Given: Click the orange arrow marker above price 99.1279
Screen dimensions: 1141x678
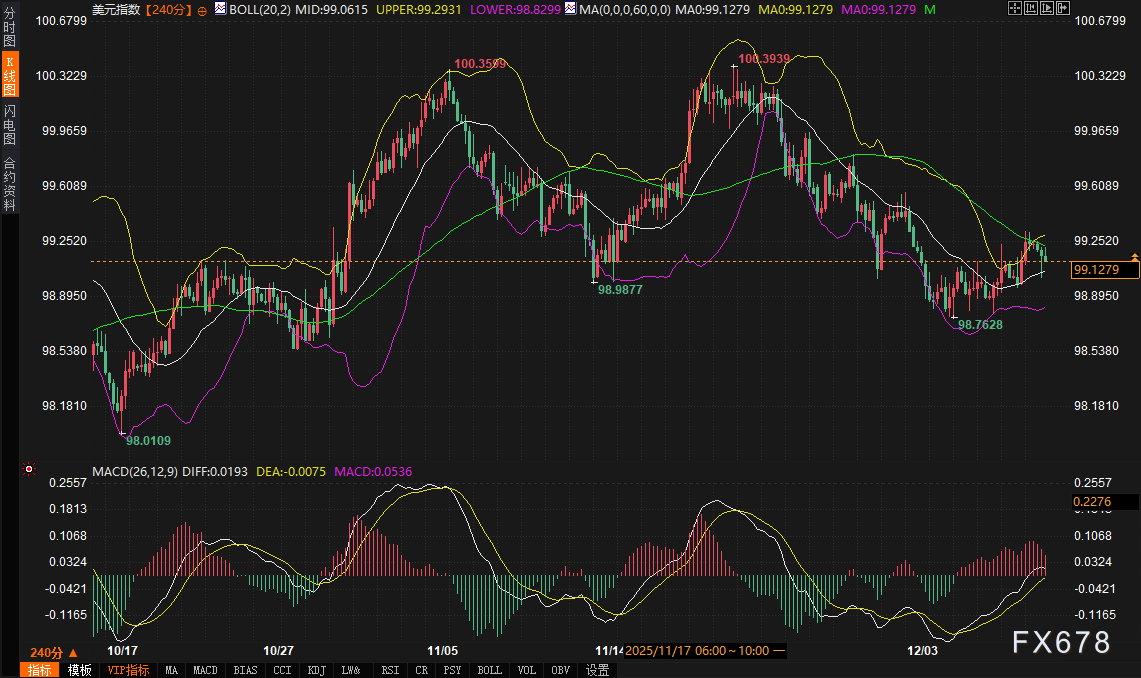Looking at the screenshot, I should coord(1134,258).
